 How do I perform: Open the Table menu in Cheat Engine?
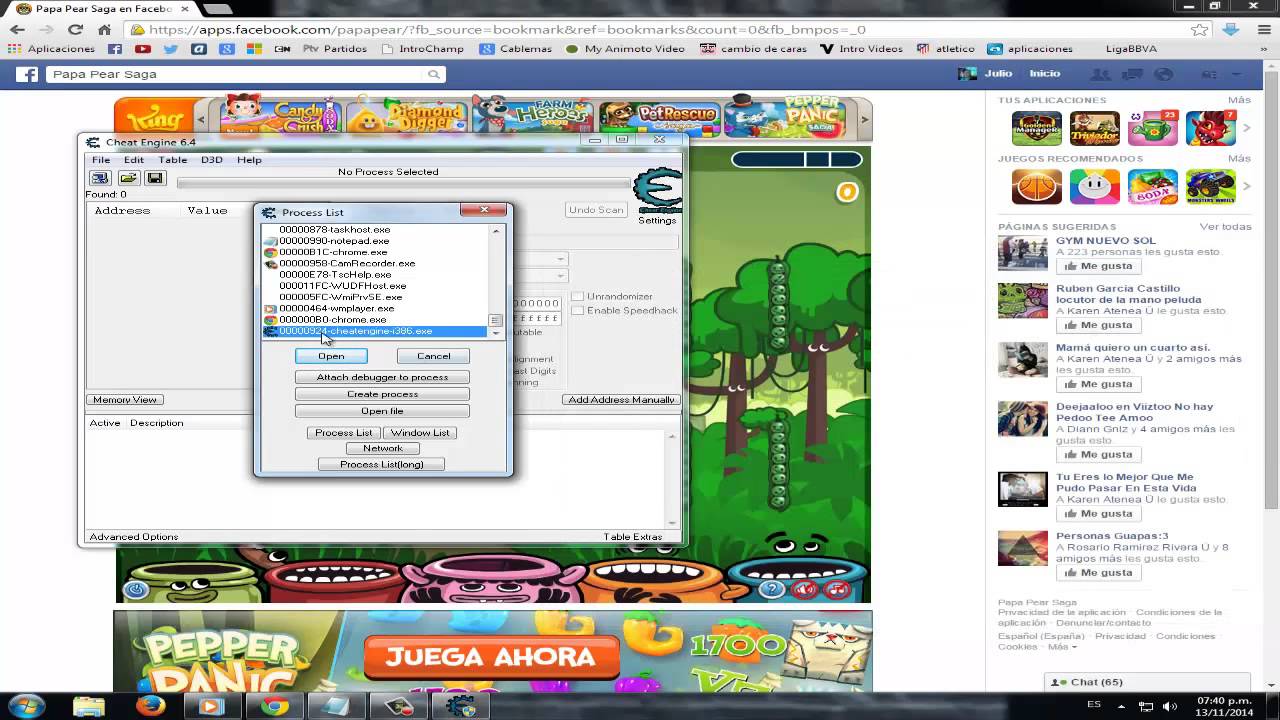[x=173, y=160]
